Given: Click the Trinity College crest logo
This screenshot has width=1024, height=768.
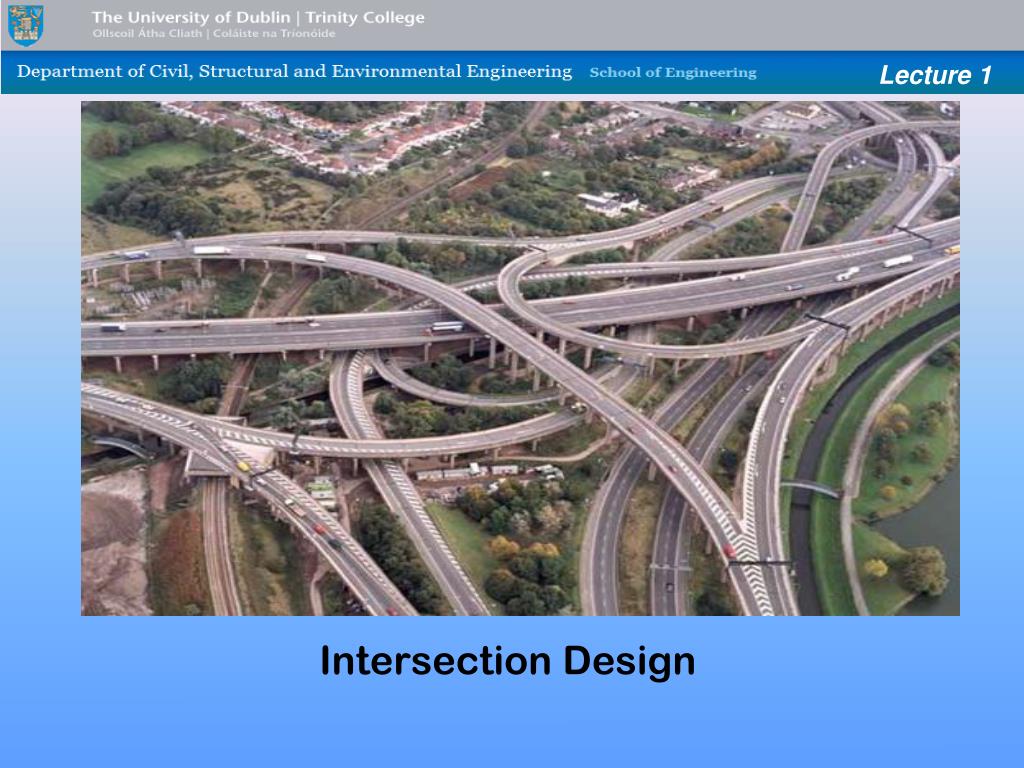Looking at the screenshot, I should point(25,25).
